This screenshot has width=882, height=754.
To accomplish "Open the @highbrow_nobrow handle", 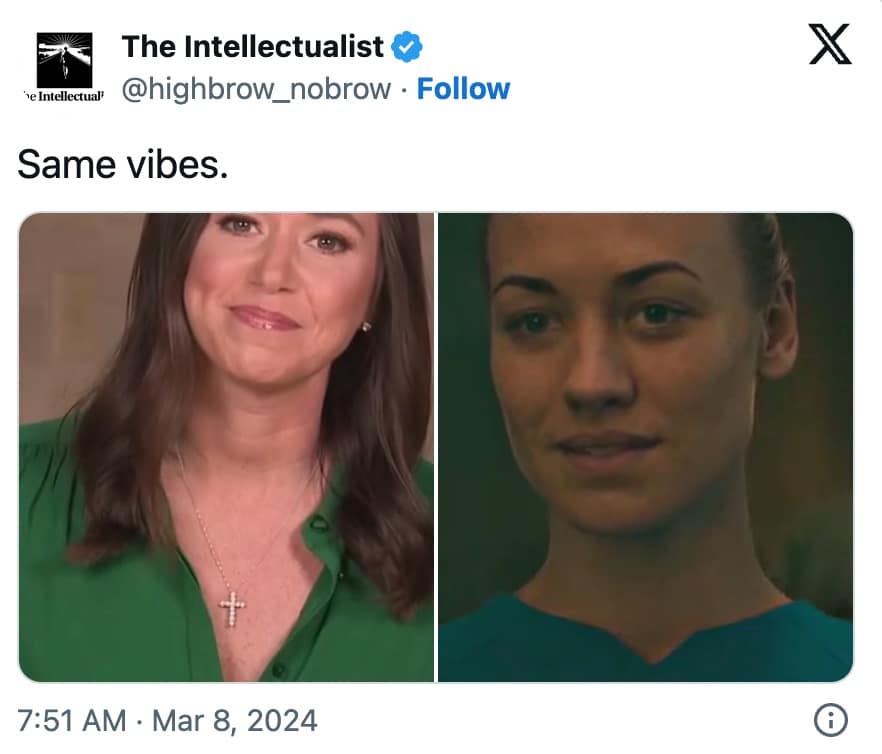I will pyautogui.click(x=256, y=89).
